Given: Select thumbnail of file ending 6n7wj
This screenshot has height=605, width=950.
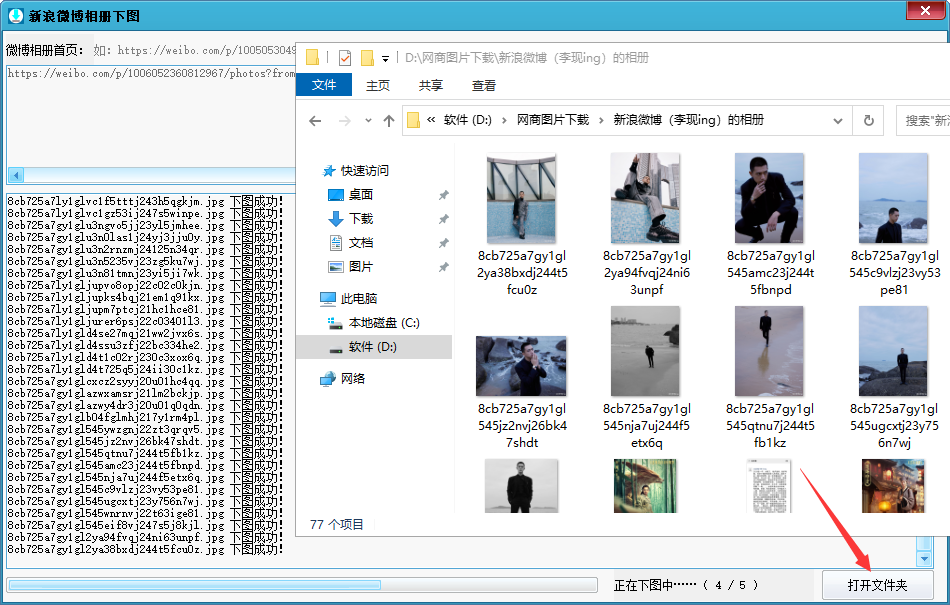Looking at the screenshot, I should [x=893, y=351].
